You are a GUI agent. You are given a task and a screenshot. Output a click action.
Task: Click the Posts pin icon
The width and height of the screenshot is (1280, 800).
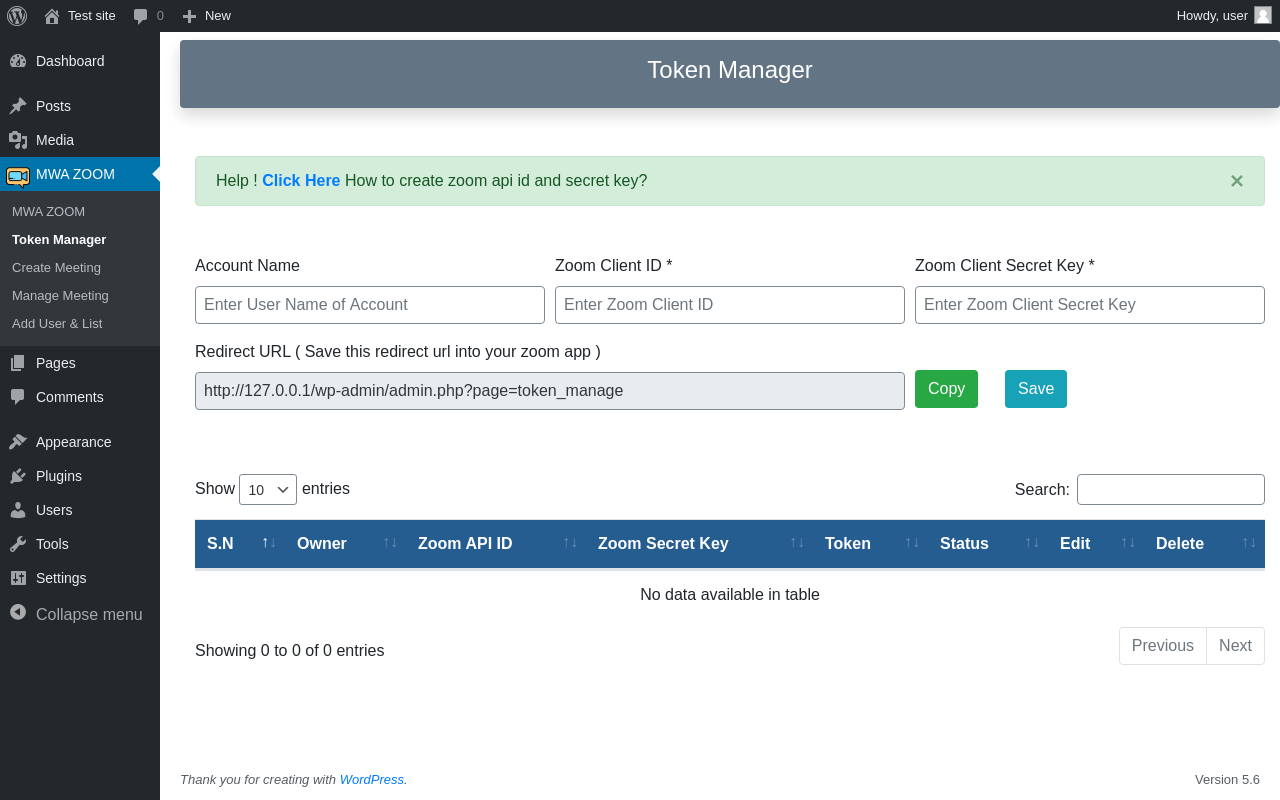click(18, 106)
